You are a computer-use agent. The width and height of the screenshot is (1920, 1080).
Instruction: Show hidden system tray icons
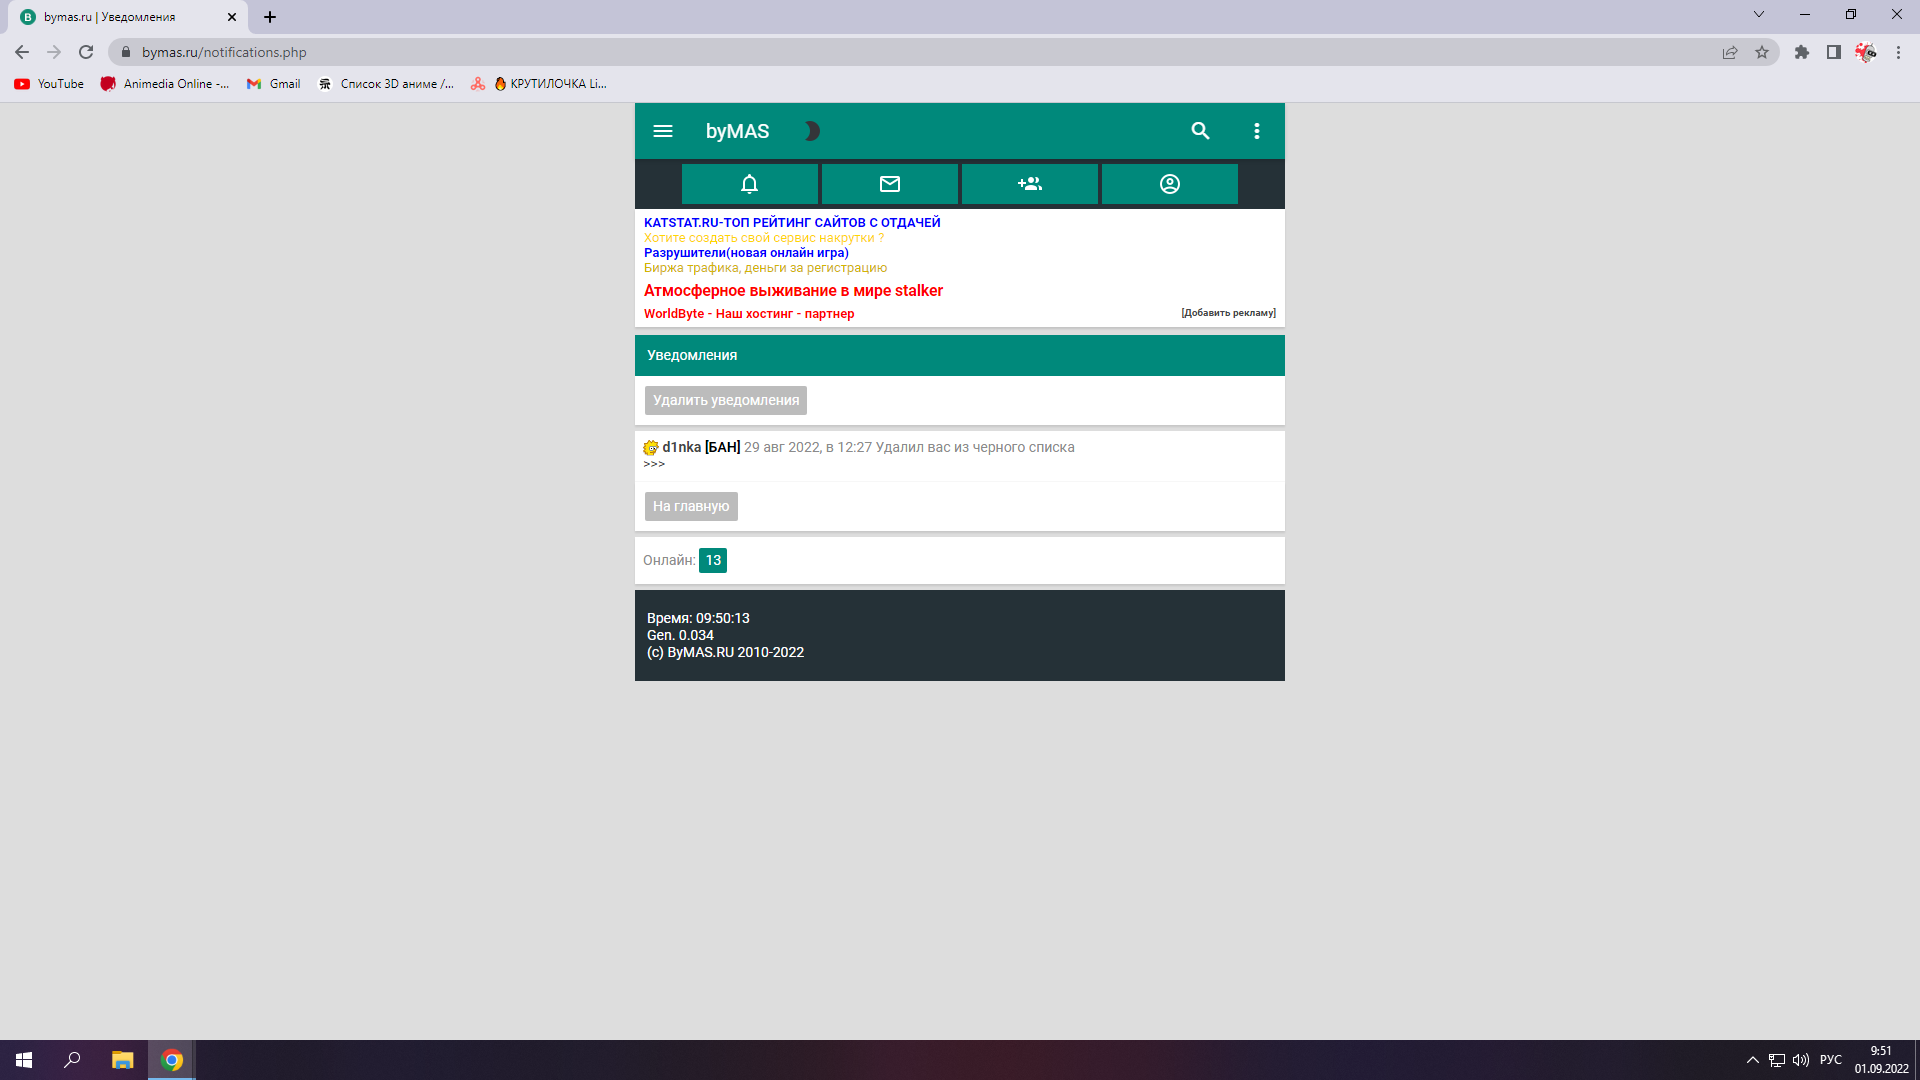(x=1752, y=1060)
